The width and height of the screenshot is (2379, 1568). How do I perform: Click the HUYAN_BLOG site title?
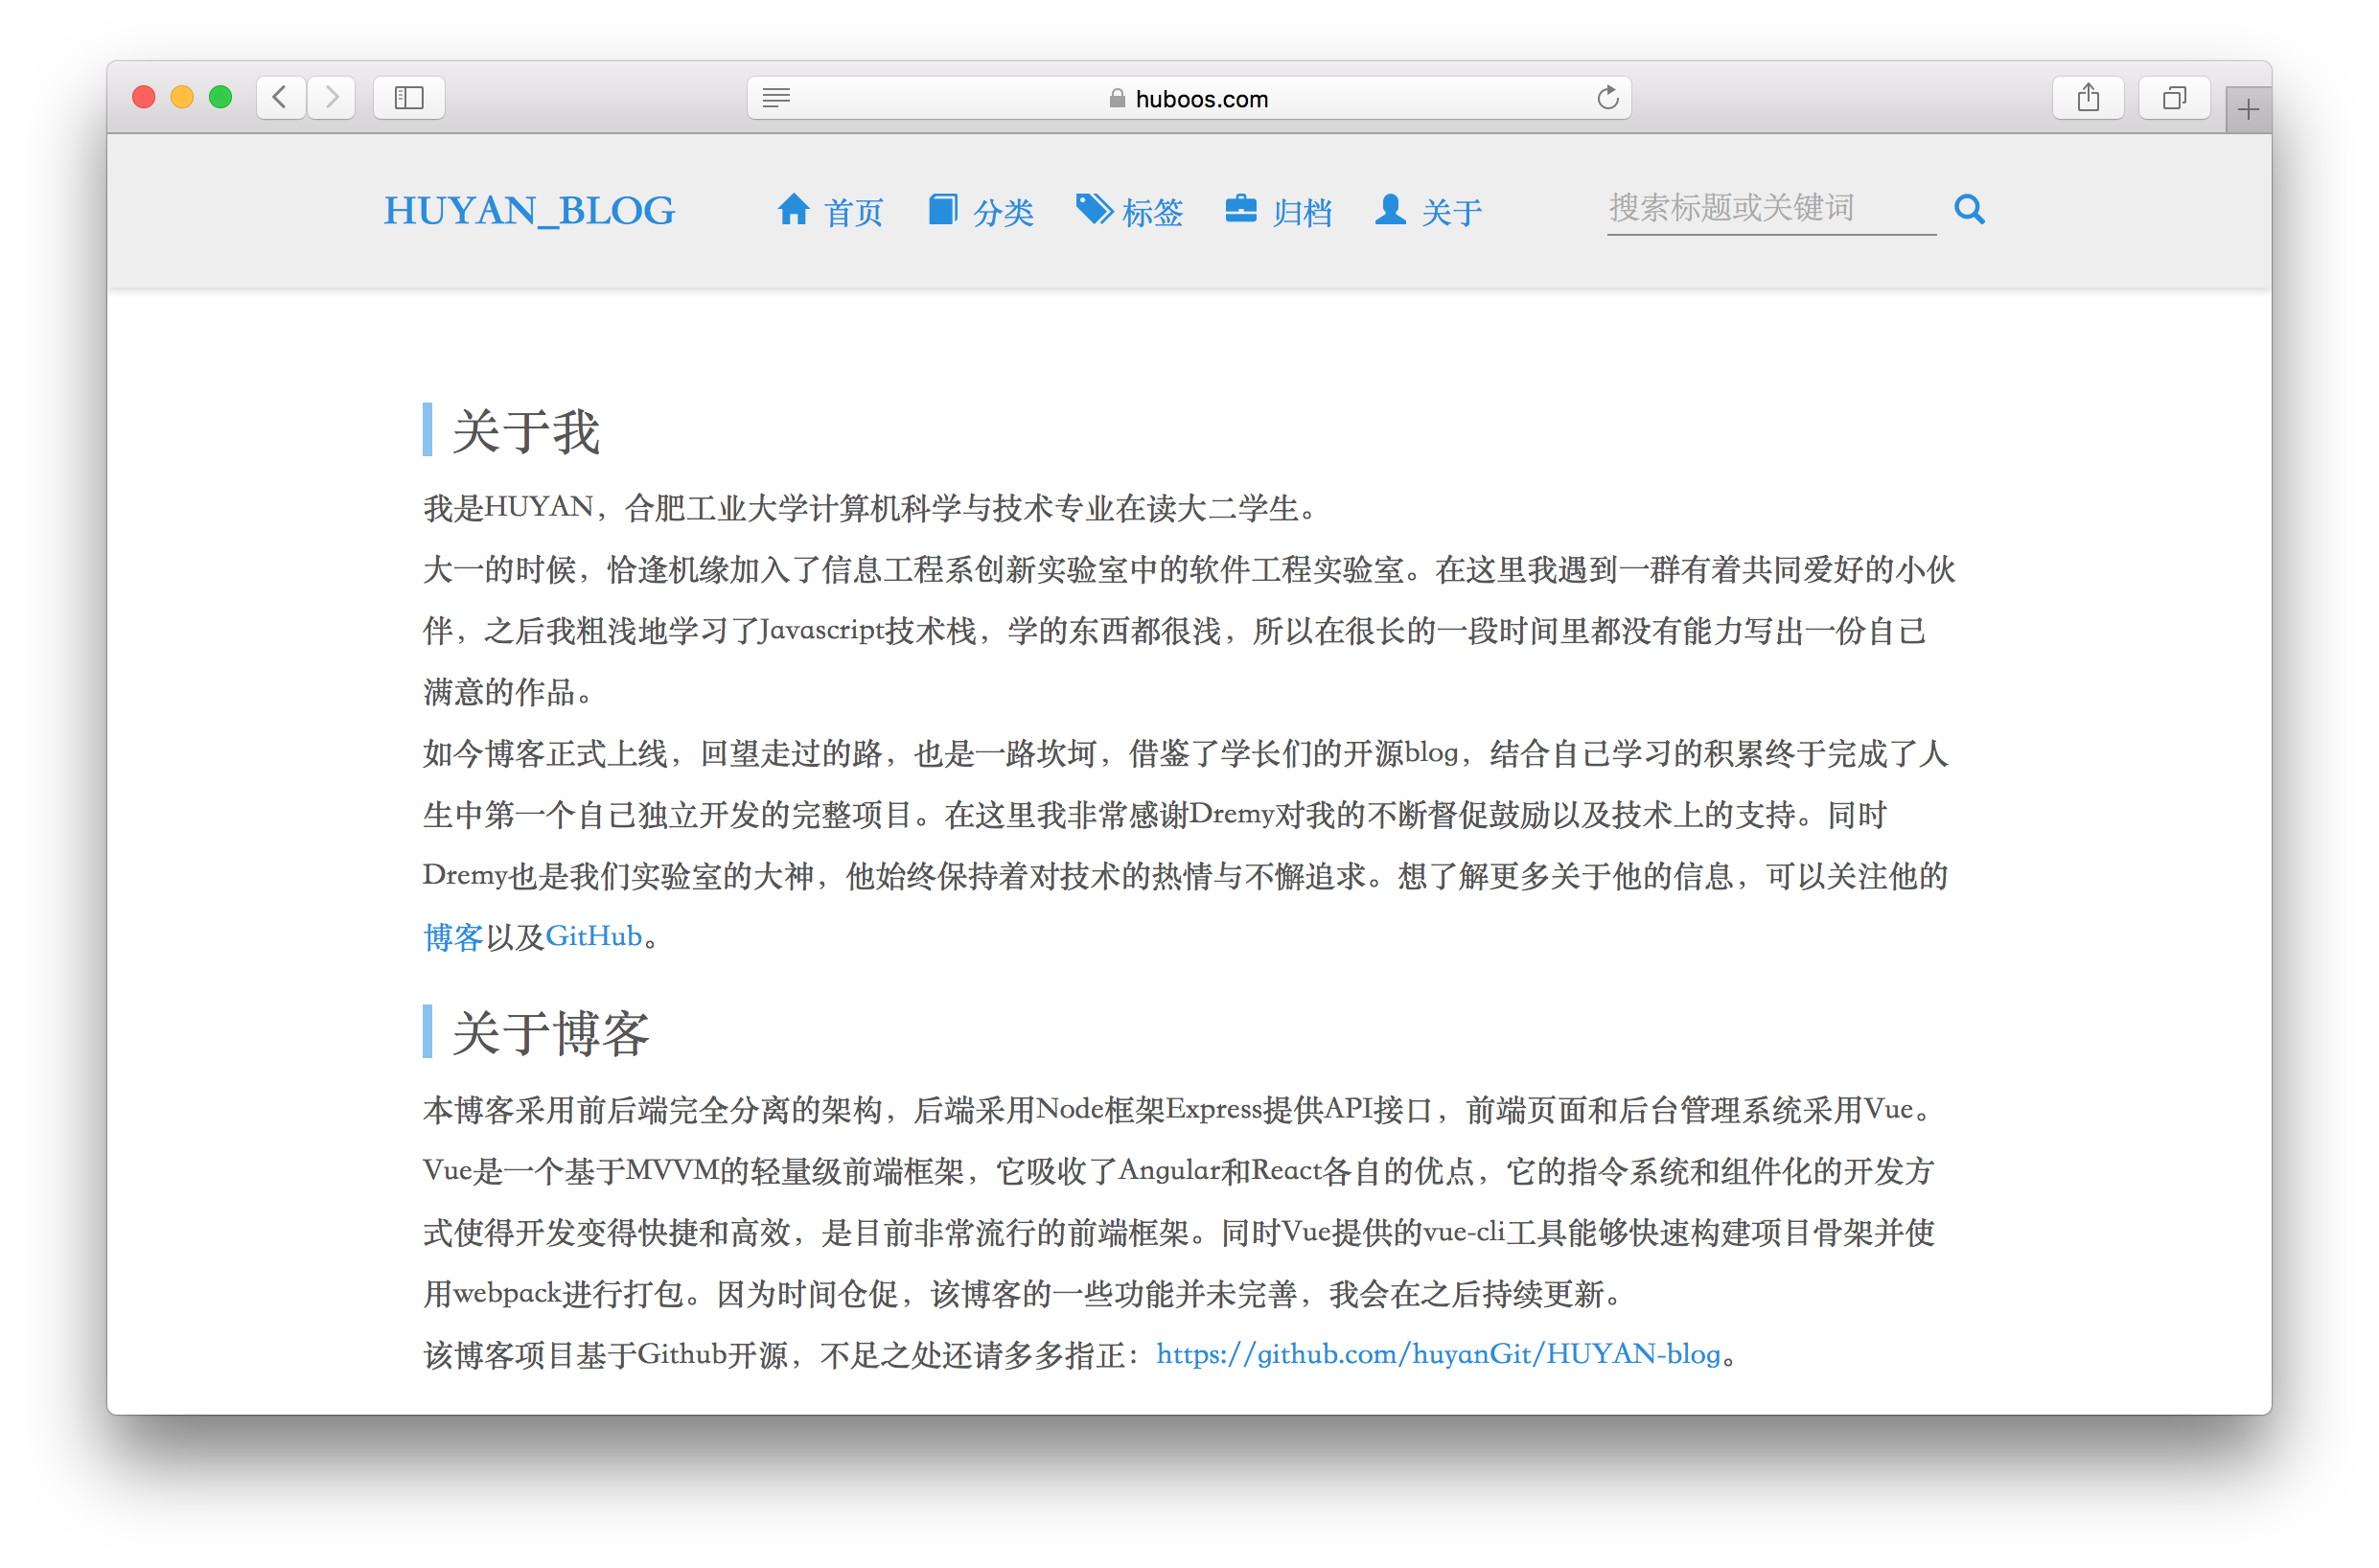coord(530,211)
